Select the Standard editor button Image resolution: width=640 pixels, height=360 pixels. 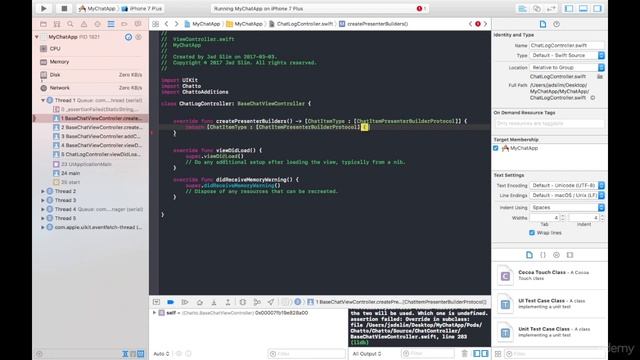(x=522, y=9)
